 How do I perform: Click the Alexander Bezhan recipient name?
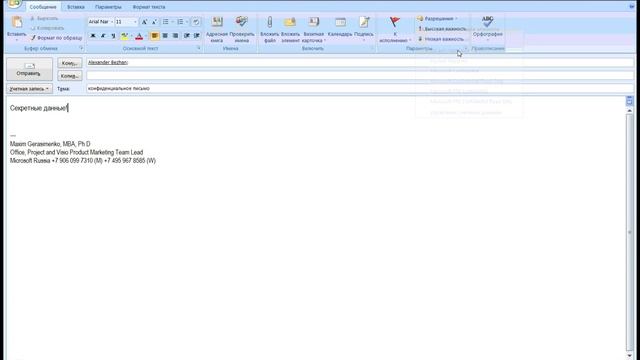tap(108, 62)
